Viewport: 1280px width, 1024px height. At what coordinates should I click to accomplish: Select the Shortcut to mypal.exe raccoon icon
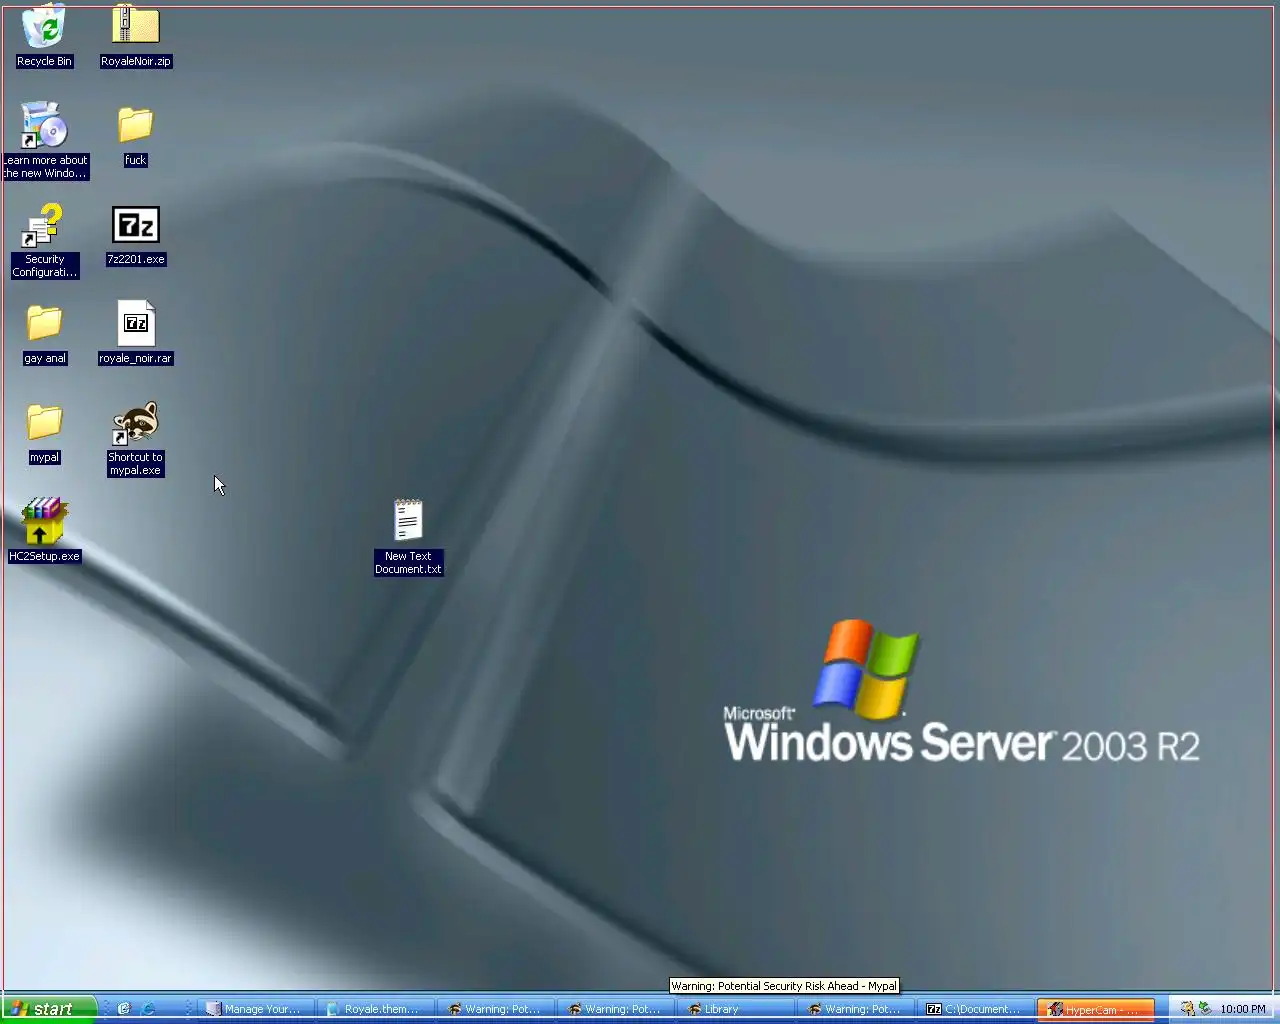135,438
